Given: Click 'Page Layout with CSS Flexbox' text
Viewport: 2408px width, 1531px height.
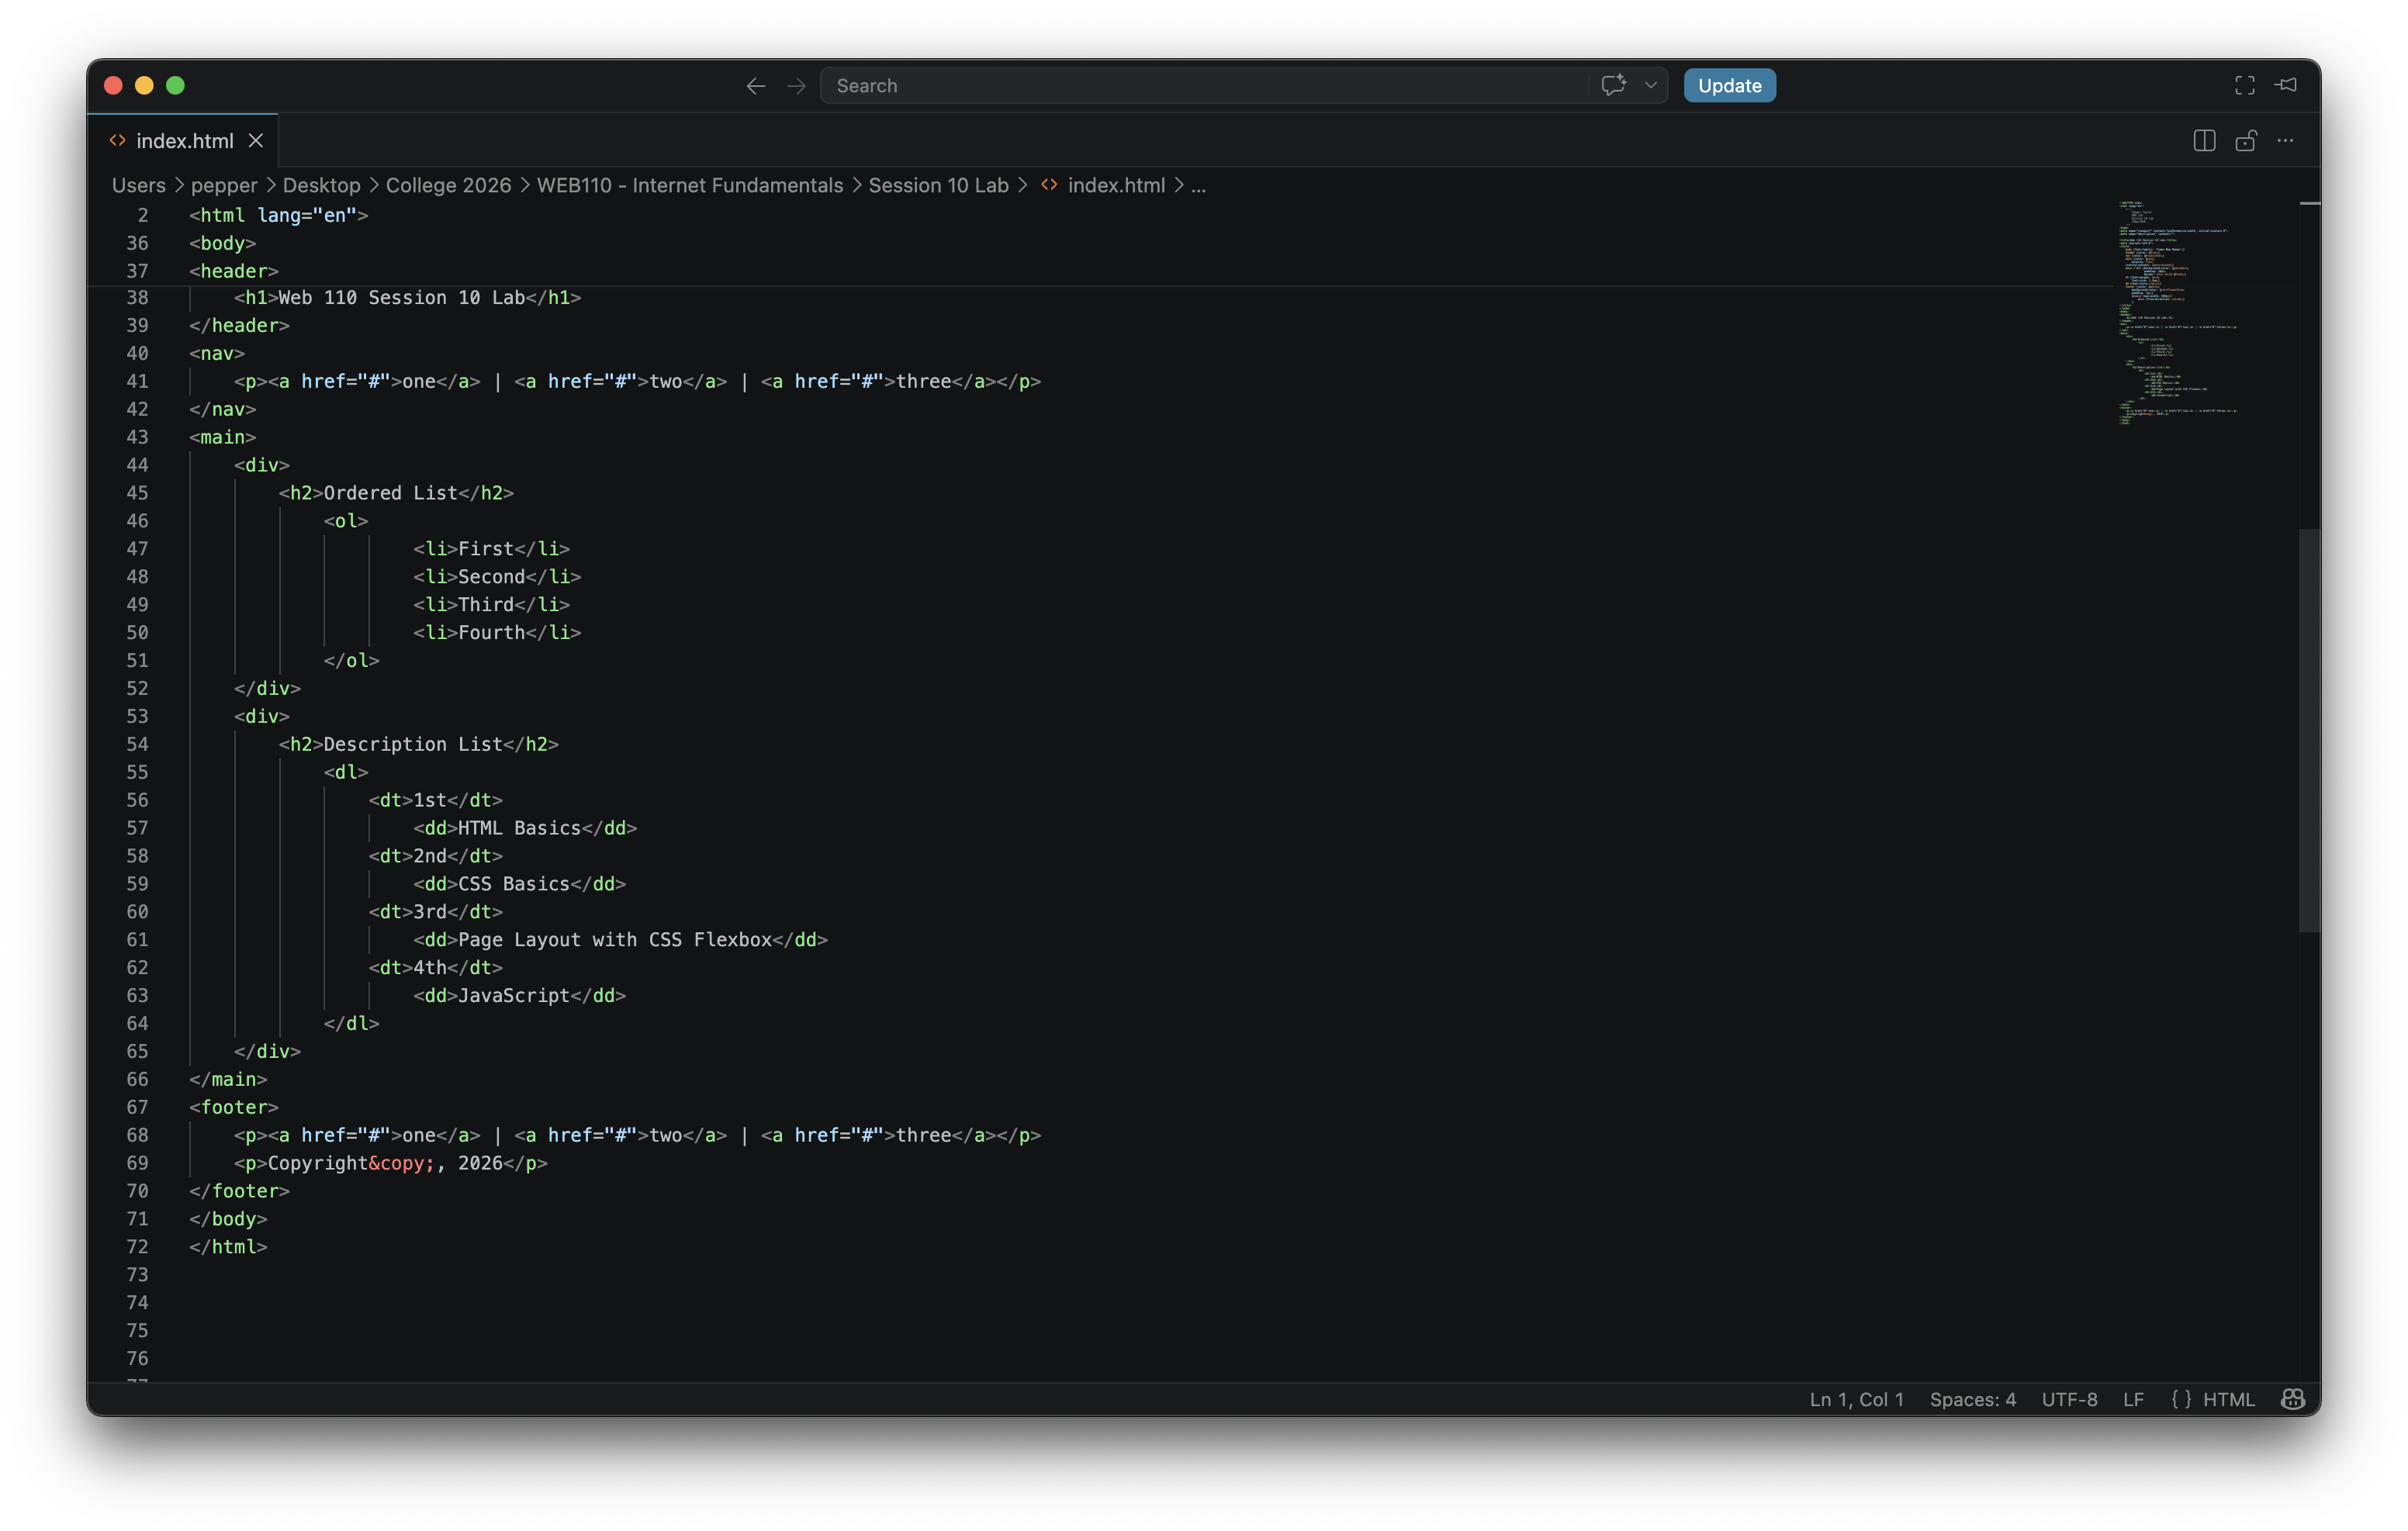Looking at the screenshot, I should (614, 940).
